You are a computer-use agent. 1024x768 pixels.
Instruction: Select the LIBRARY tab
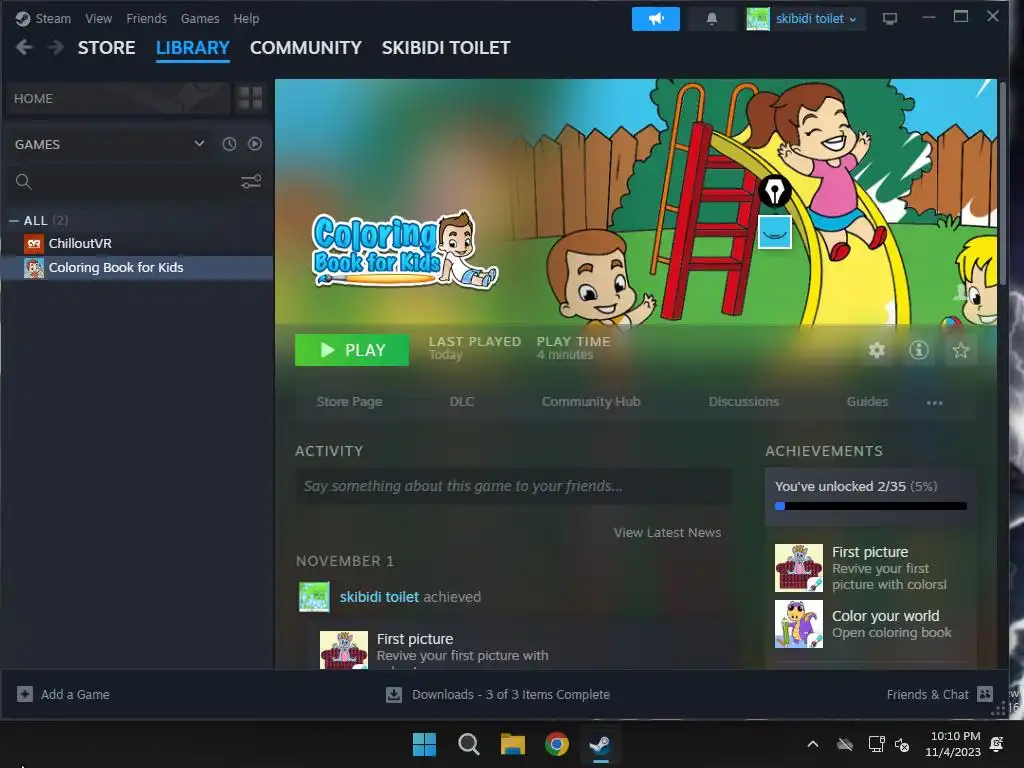pos(193,48)
